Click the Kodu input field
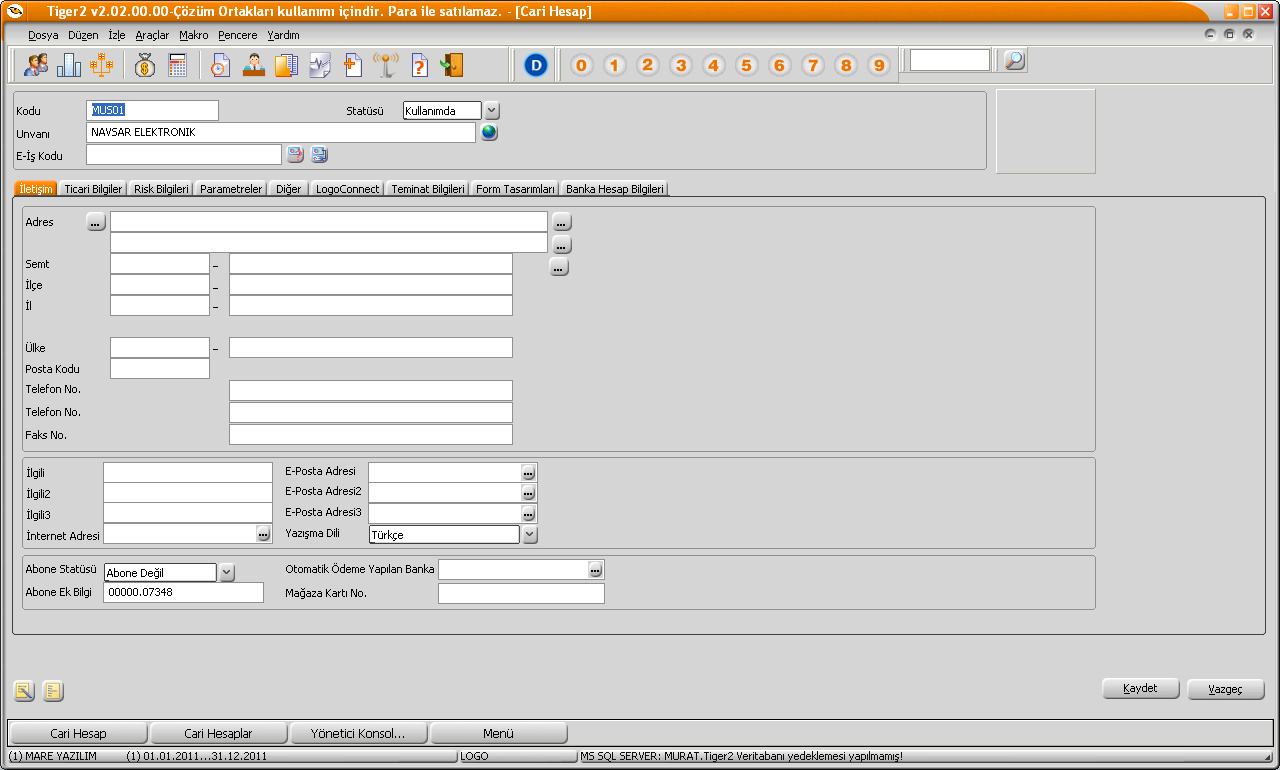The height and width of the screenshot is (770, 1280). 152,111
